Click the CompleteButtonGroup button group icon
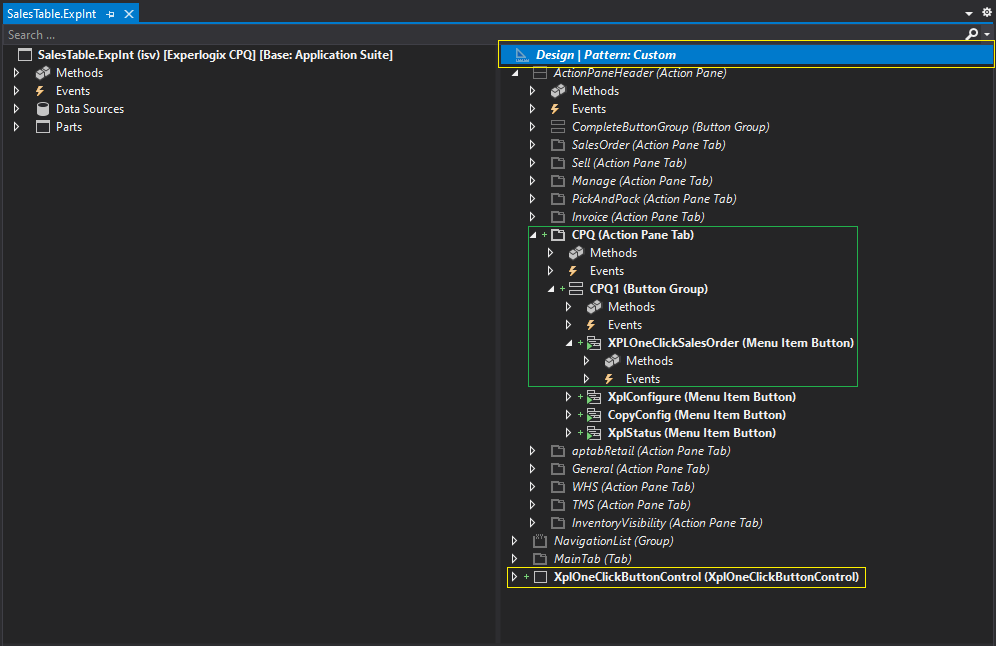The image size is (996, 646). [558, 126]
